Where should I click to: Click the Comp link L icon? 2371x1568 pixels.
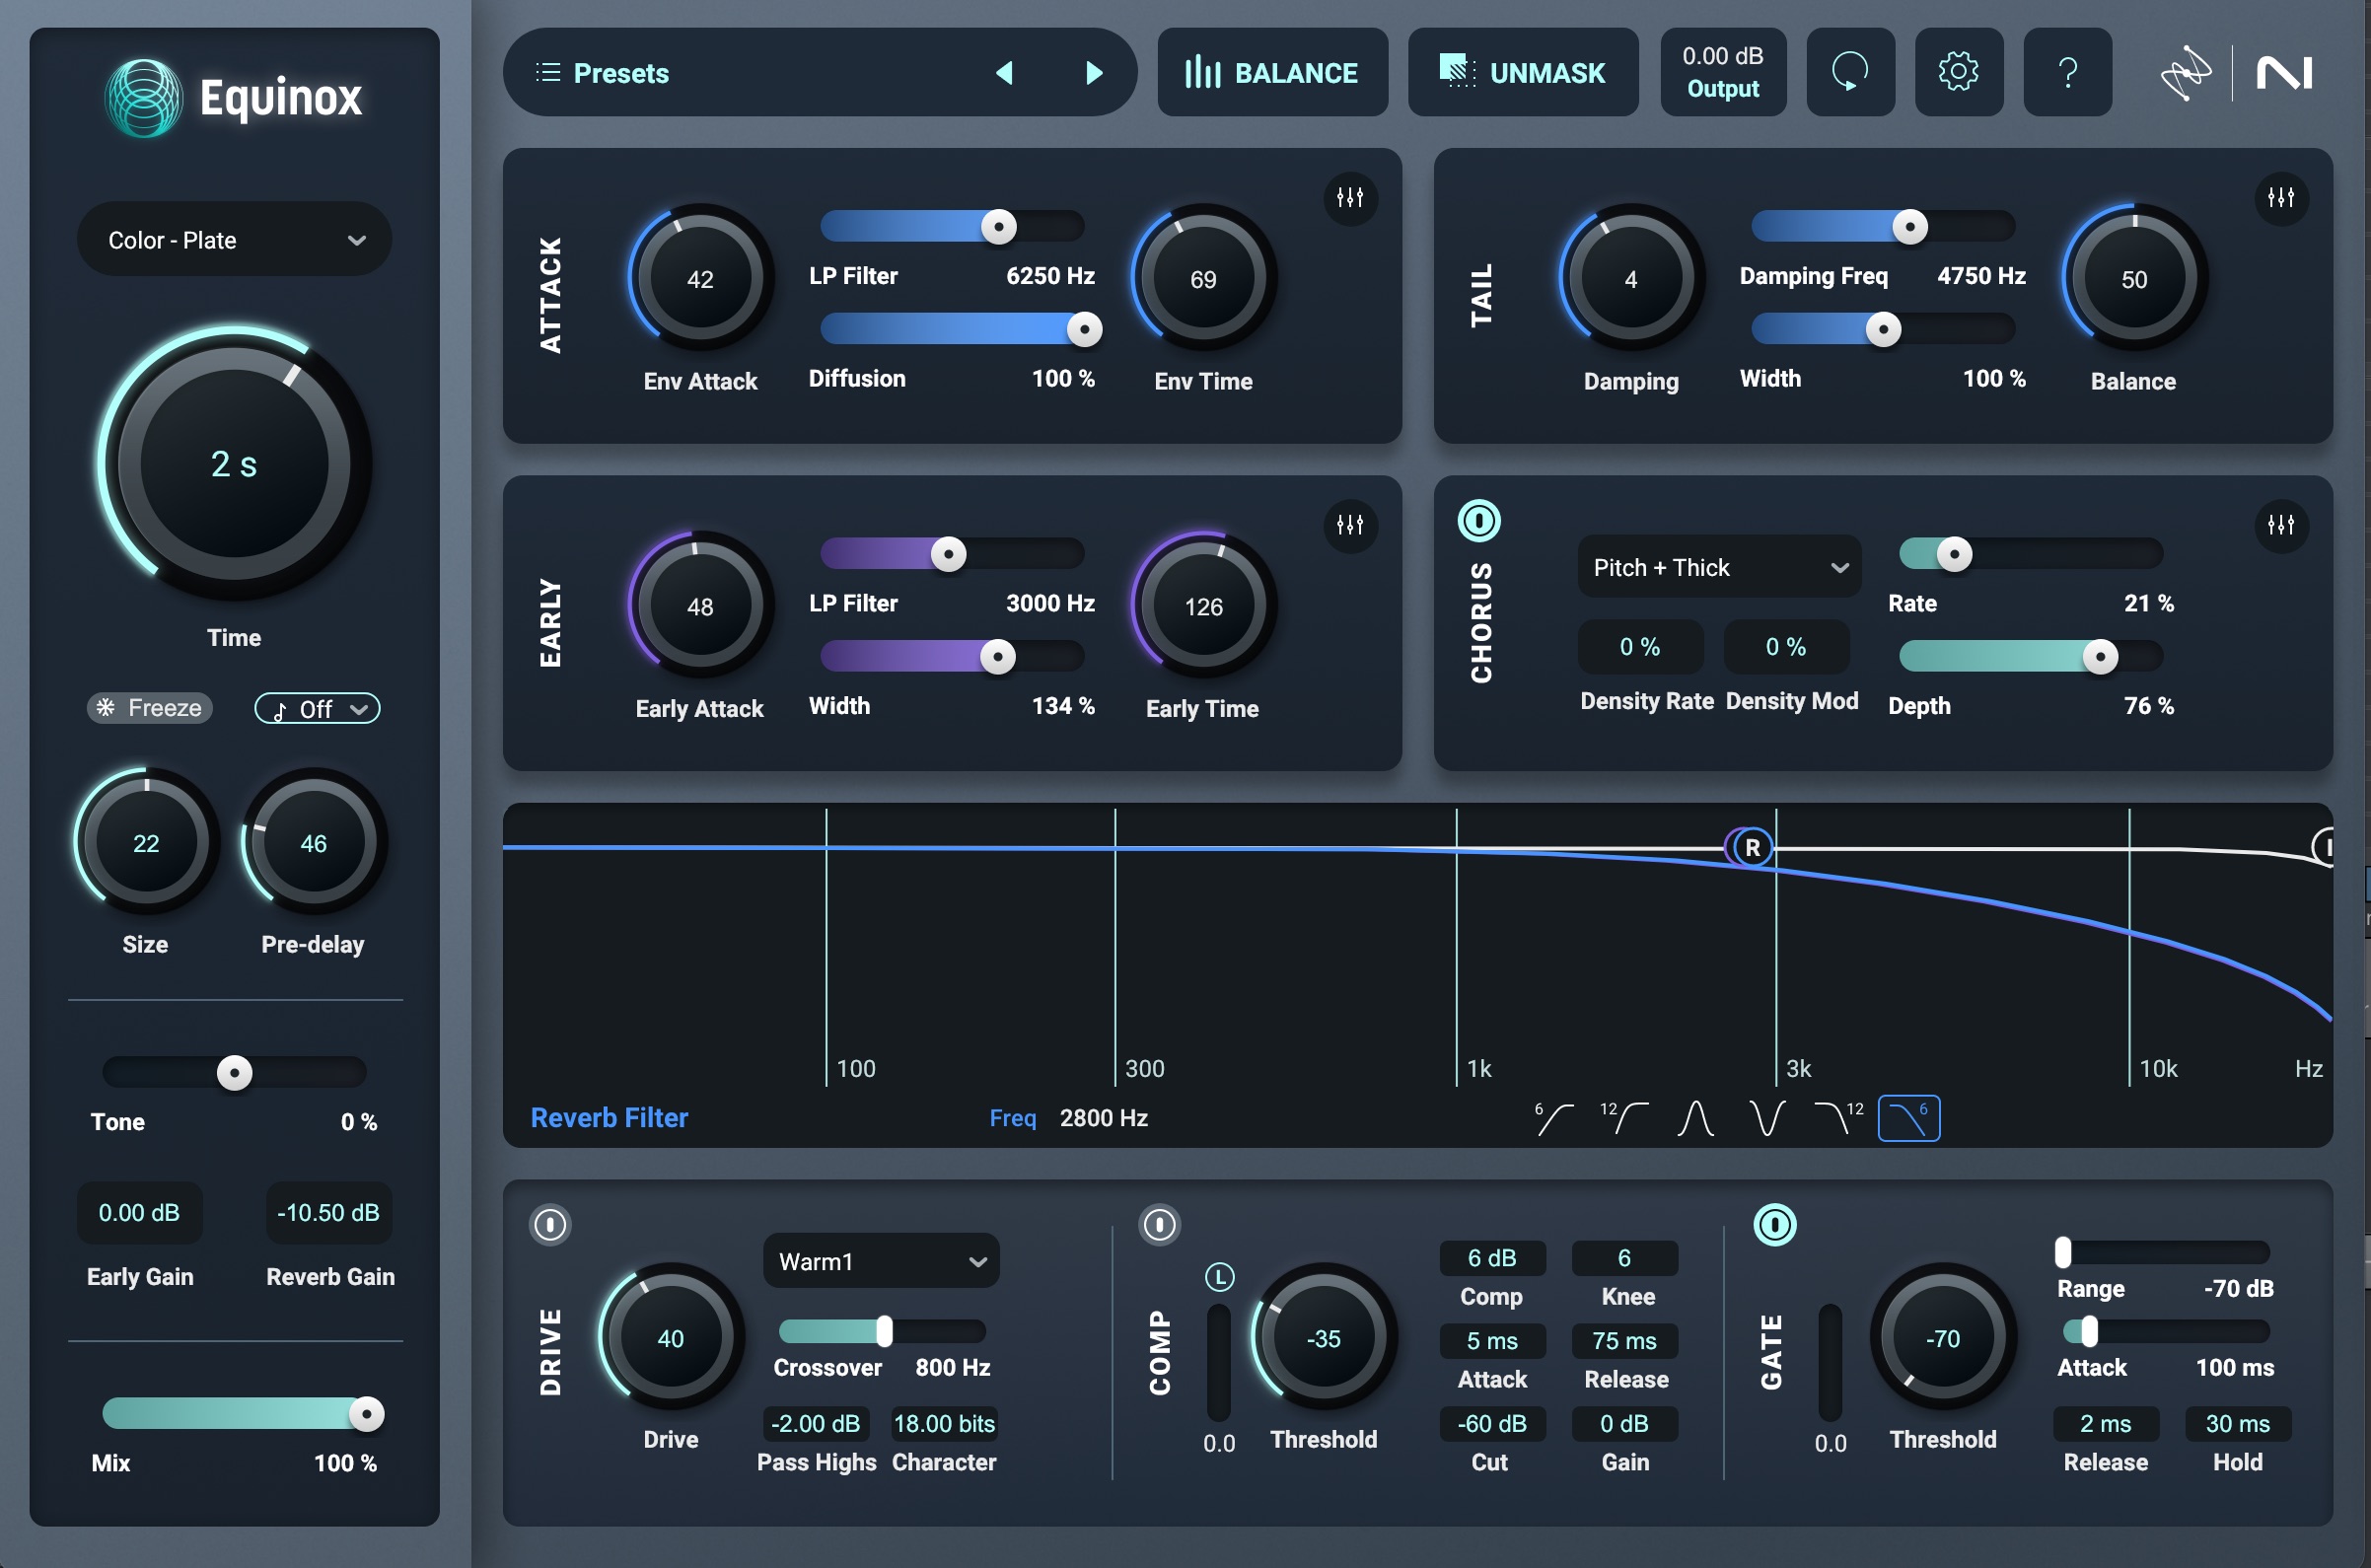[x=1219, y=1277]
